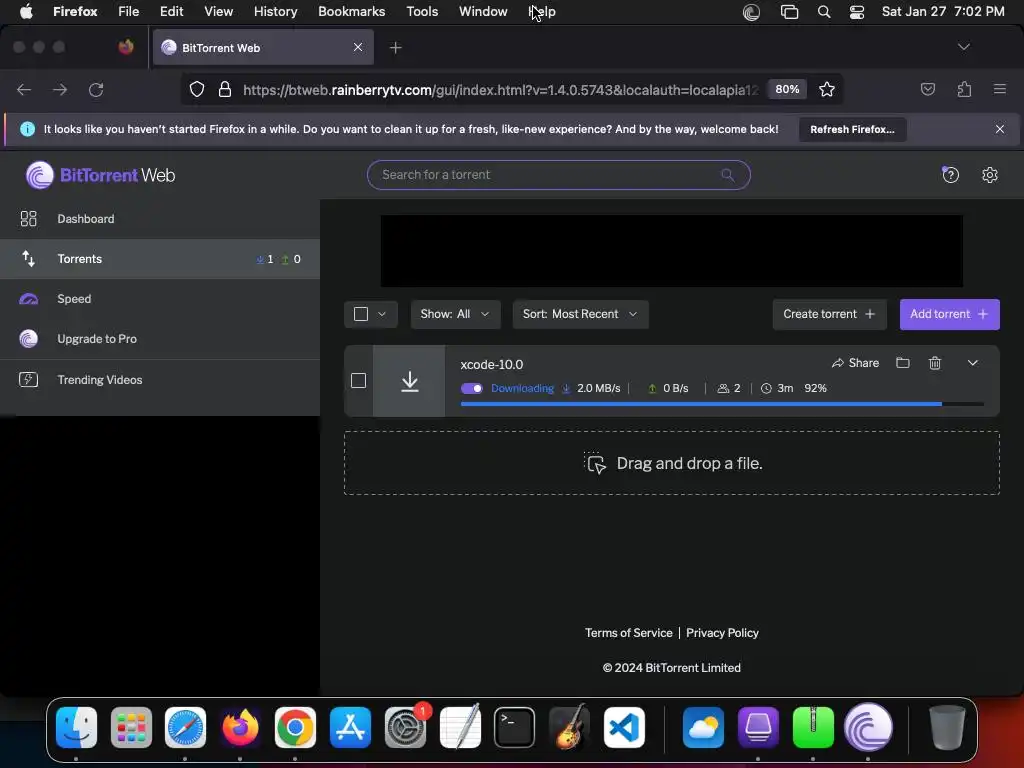This screenshot has height=768, width=1024.
Task: Select Torrents in the sidebar
Action: tap(159, 259)
